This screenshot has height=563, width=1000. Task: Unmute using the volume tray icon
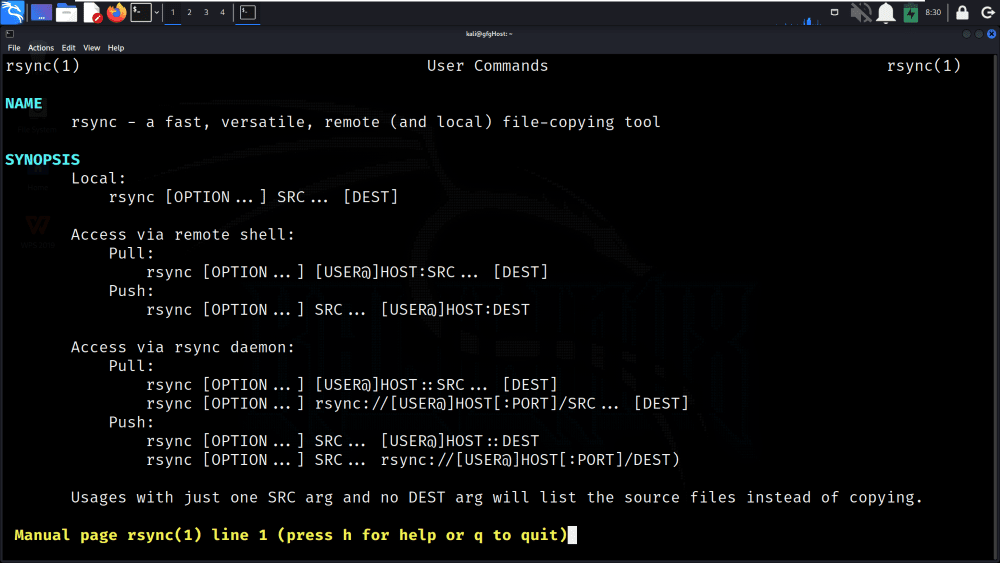861,12
